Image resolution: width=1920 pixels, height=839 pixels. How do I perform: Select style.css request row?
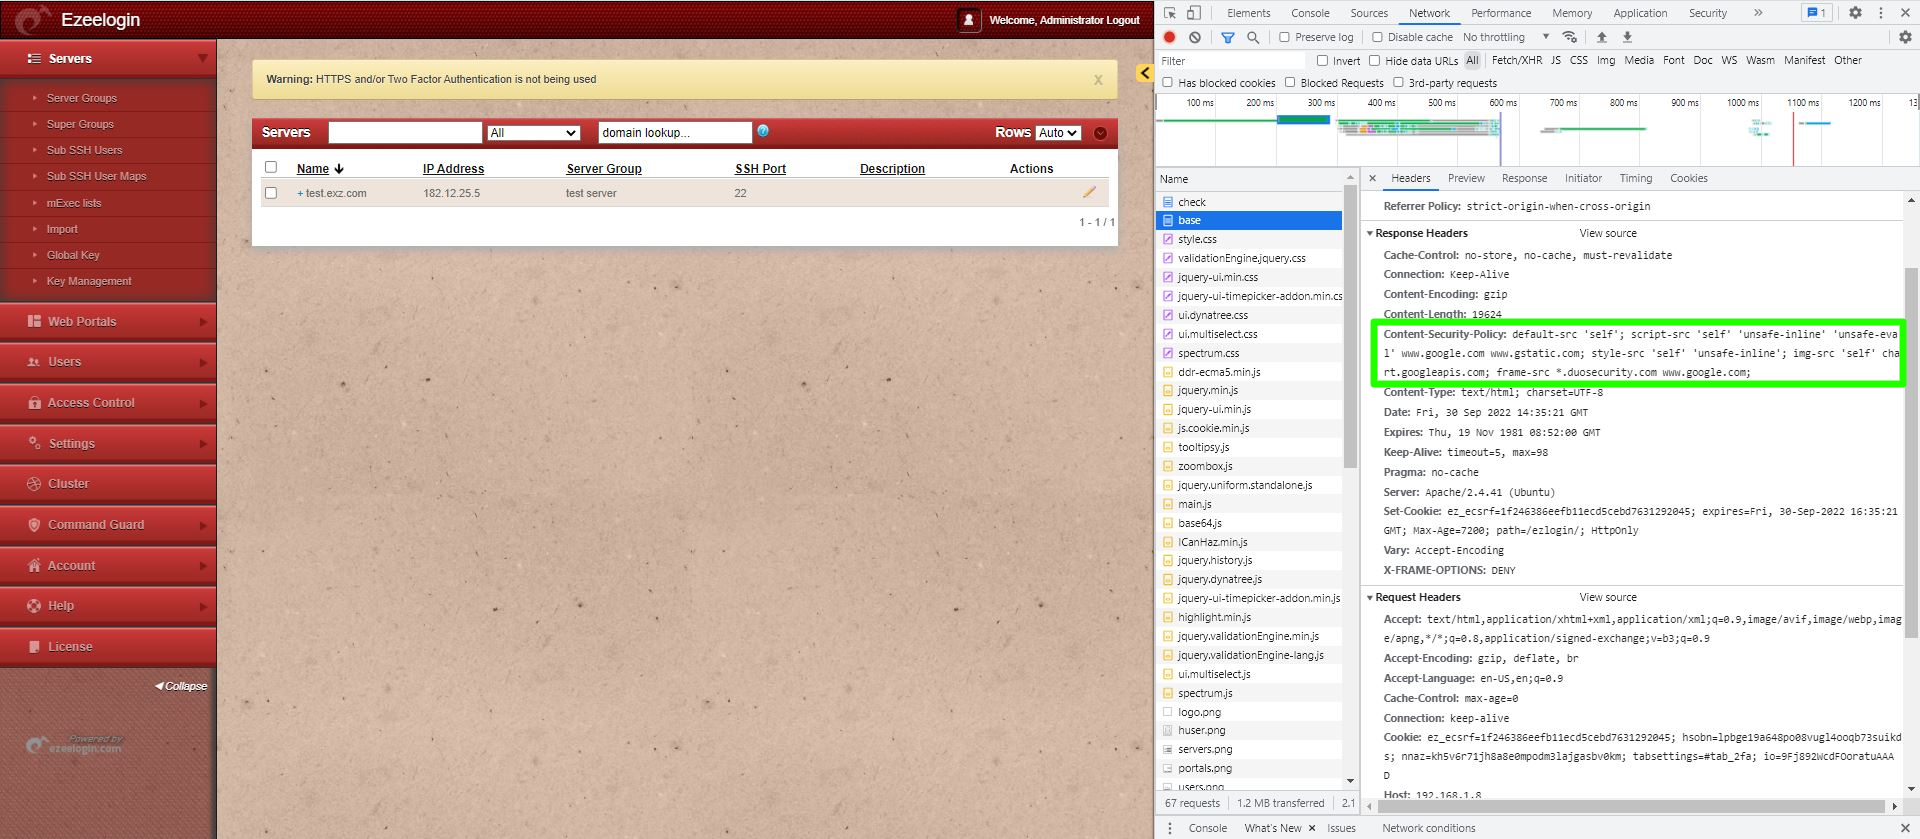point(1250,239)
